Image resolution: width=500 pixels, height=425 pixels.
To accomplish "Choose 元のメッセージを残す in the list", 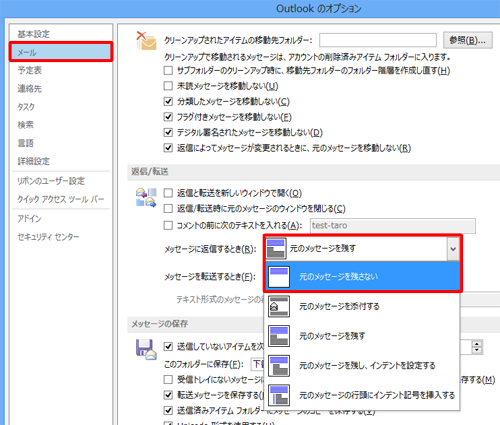I will (x=362, y=336).
